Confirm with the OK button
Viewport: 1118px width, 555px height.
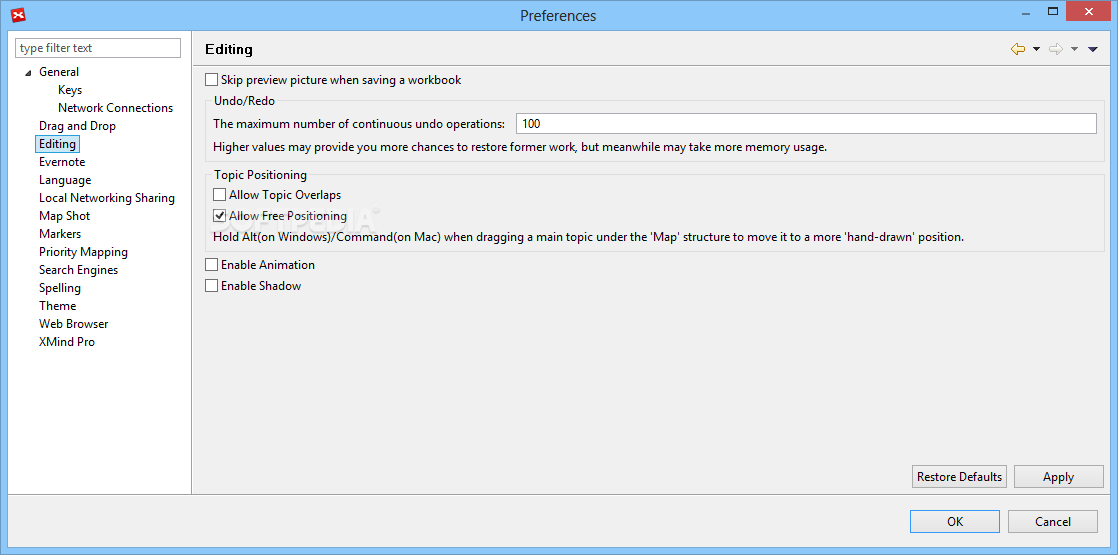pos(955,521)
